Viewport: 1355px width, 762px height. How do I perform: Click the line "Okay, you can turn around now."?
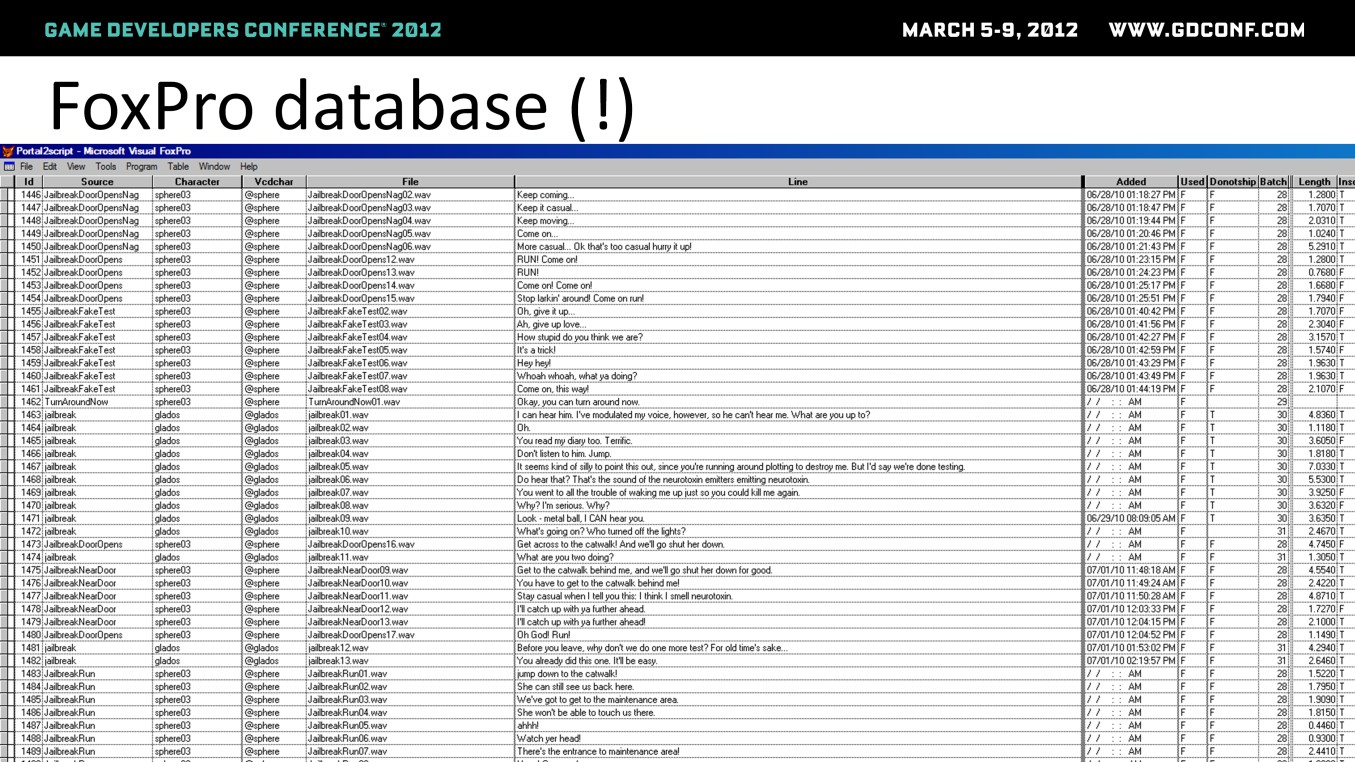pos(578,402)
